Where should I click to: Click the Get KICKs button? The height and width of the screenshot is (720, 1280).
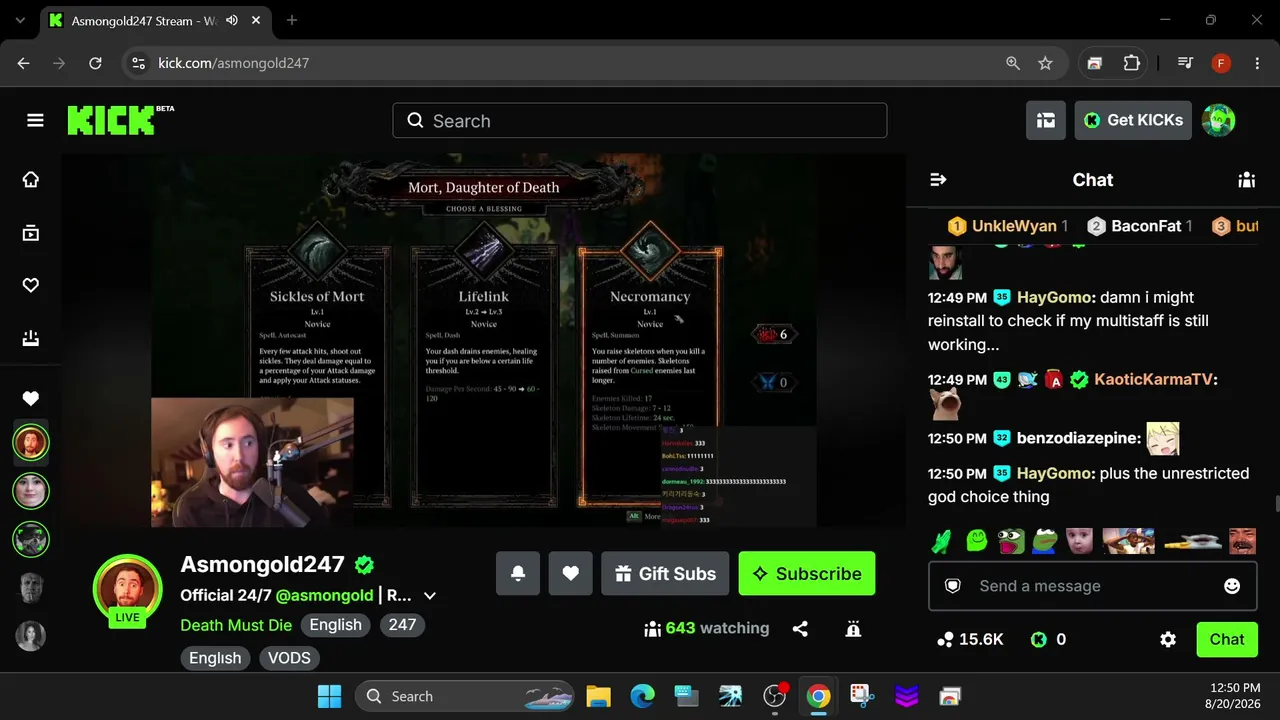point(1134,120)
